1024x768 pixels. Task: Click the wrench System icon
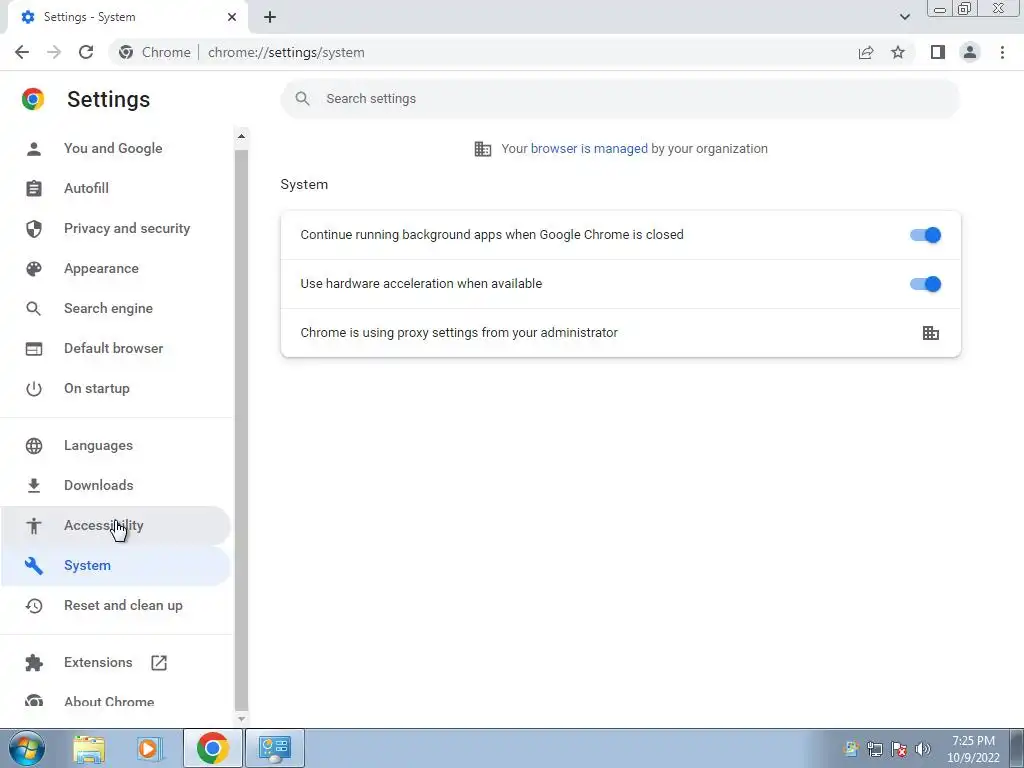(34, 566)
